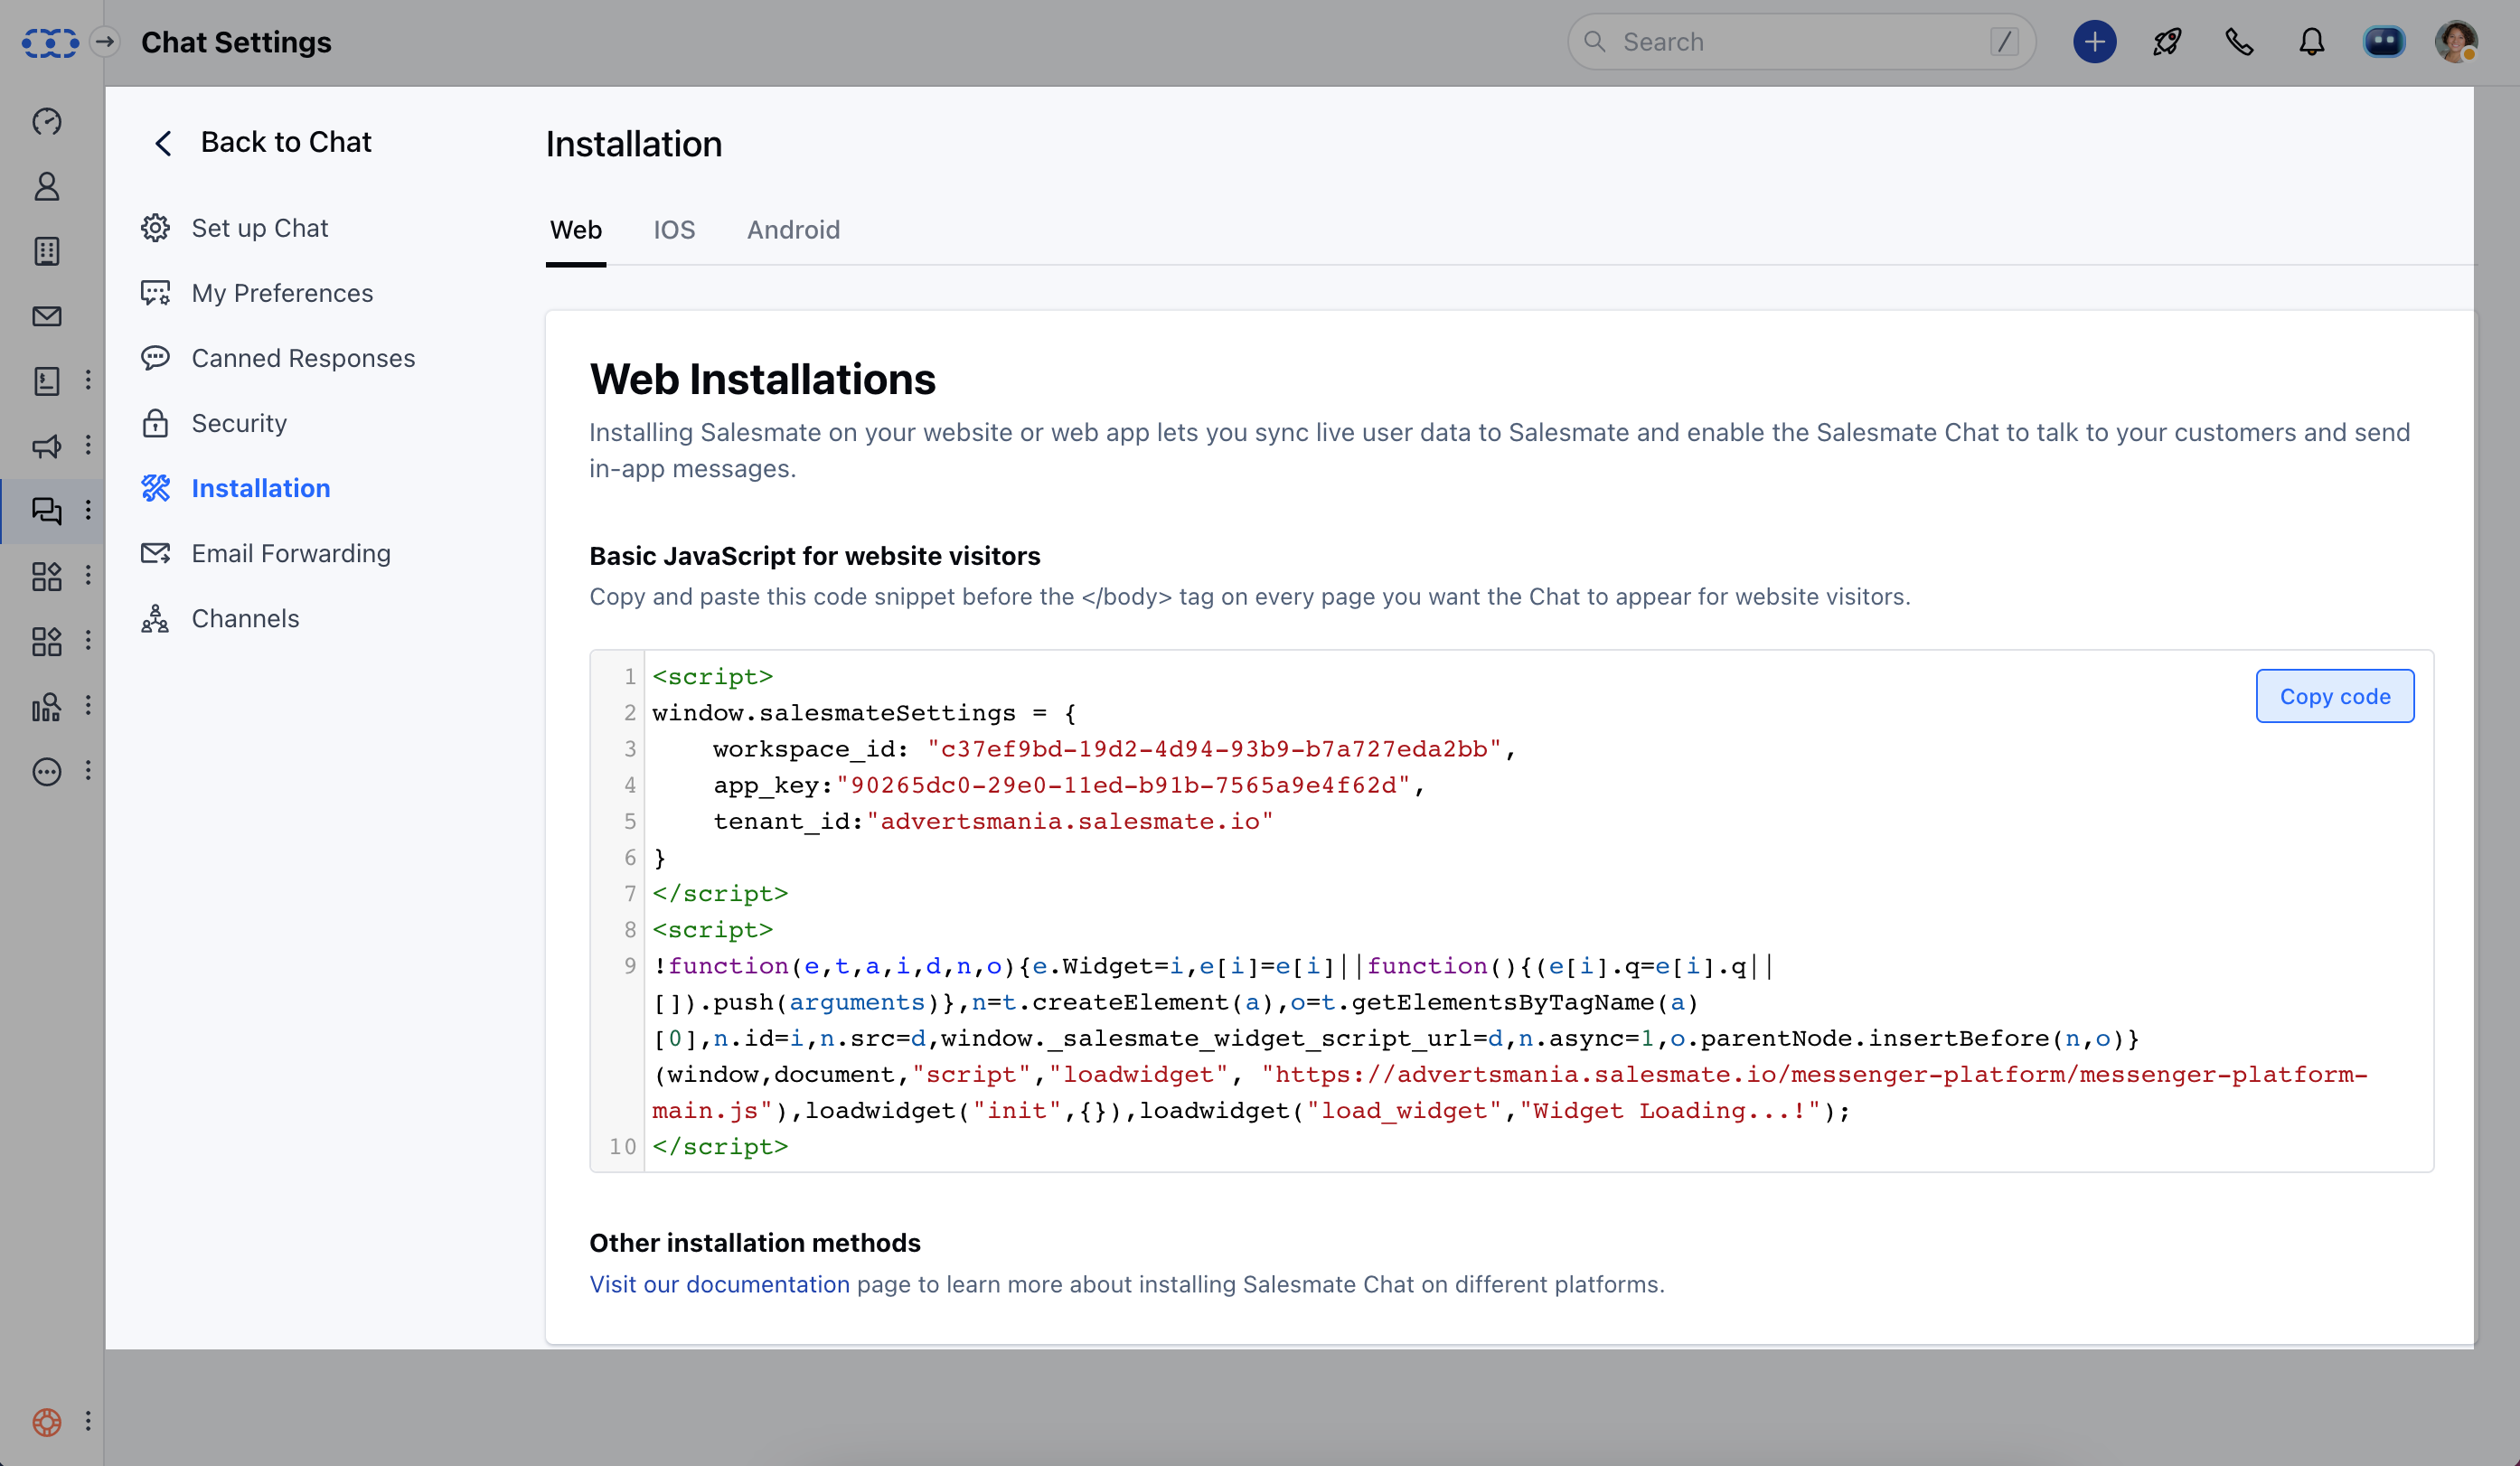The width and height of the screenshot is (2520, 1466).
Task: Open three-dot menu beside megaphone icon
Action: (x=88, y=445)
